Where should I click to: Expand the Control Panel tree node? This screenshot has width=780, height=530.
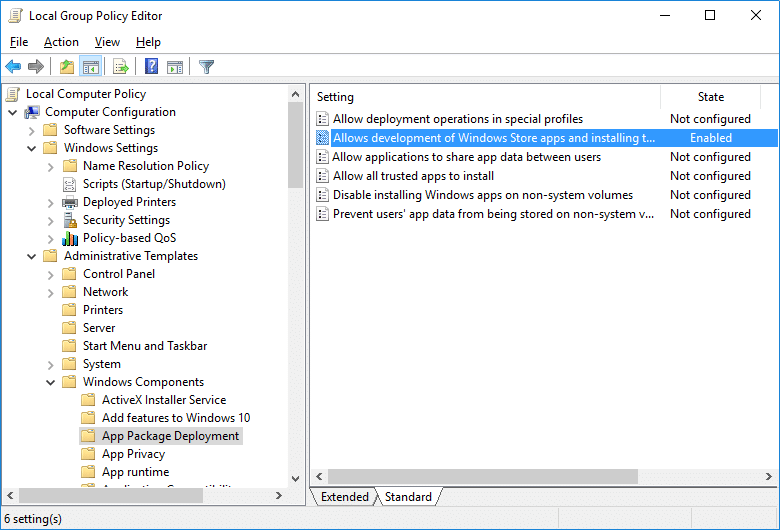point(50,274)
